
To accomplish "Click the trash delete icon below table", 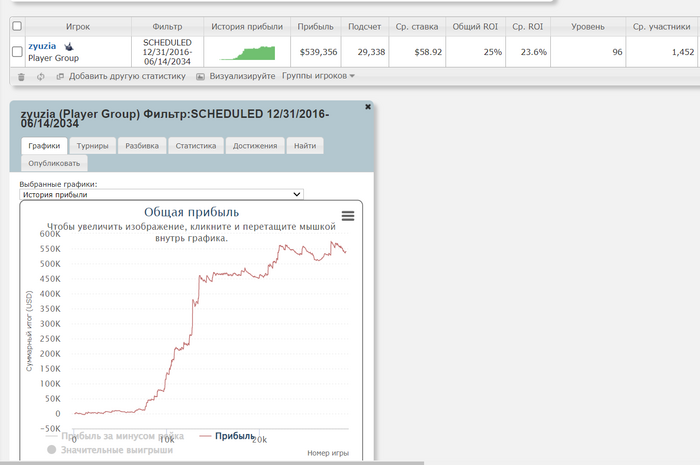I will (x=21, y=77).
